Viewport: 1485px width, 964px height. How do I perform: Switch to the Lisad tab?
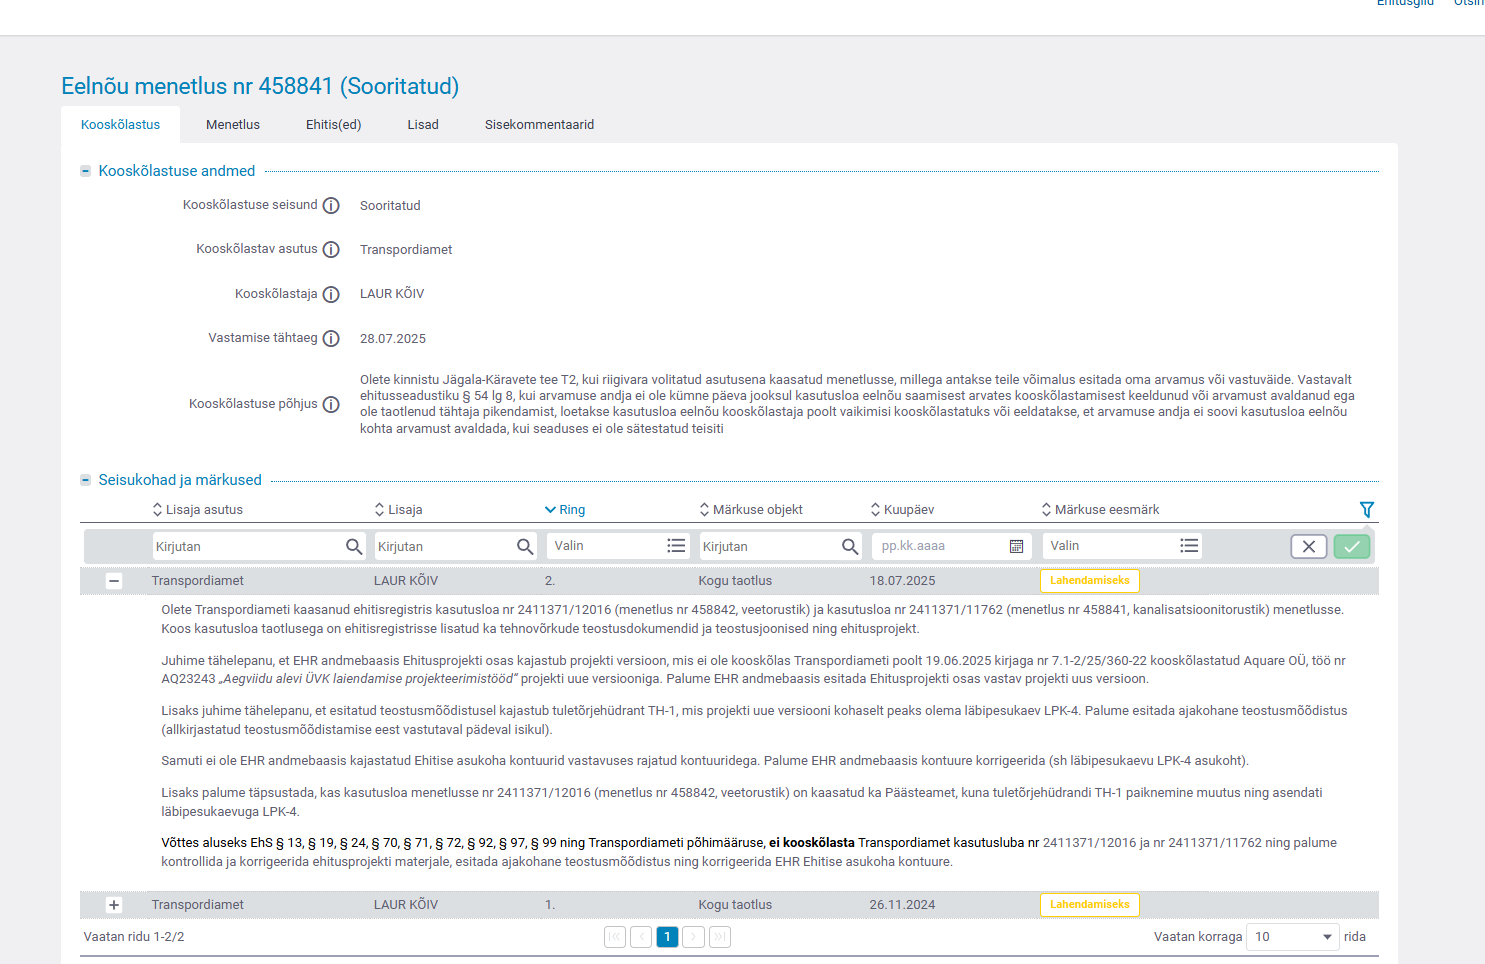[x=423, y=125]
